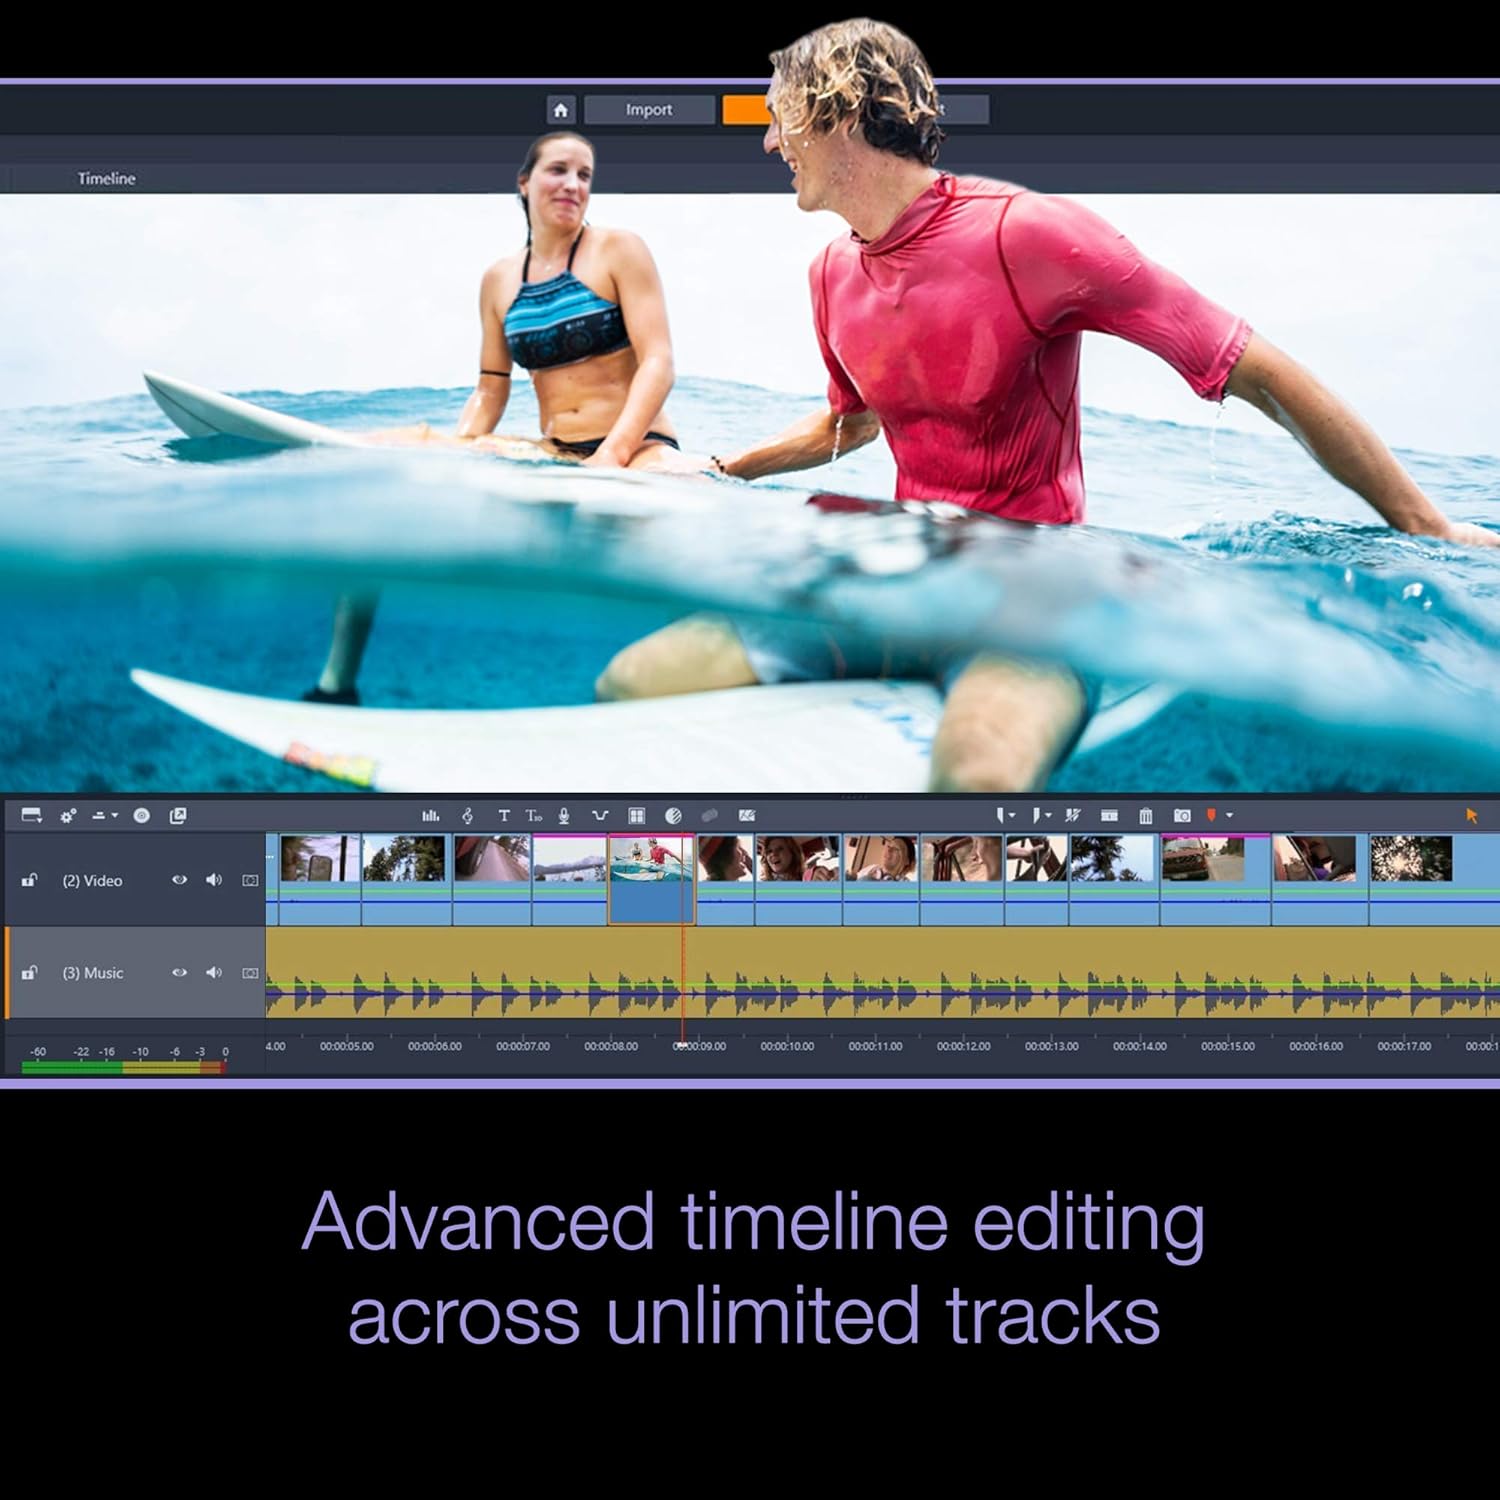Expand the mark-in dropdown arrow

pyautogui.click(x=1012, y=816)
